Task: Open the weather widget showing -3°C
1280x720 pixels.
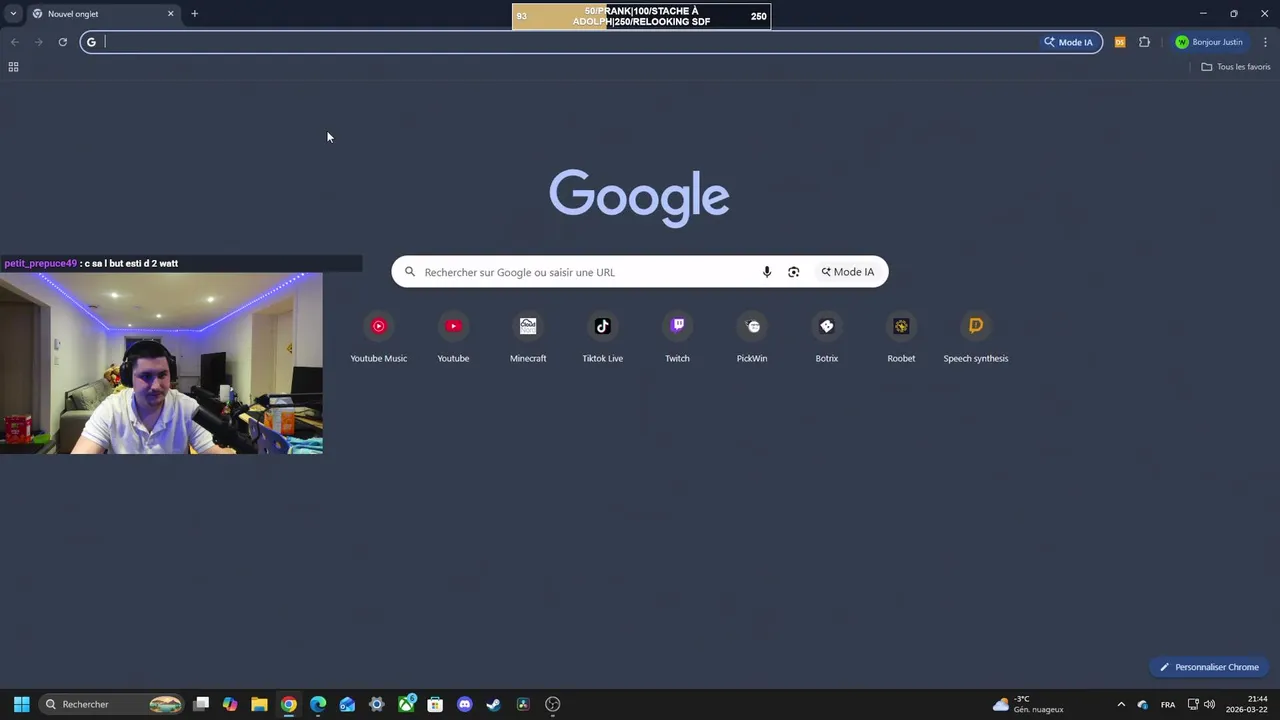Action: click(x=1028, y=704)
